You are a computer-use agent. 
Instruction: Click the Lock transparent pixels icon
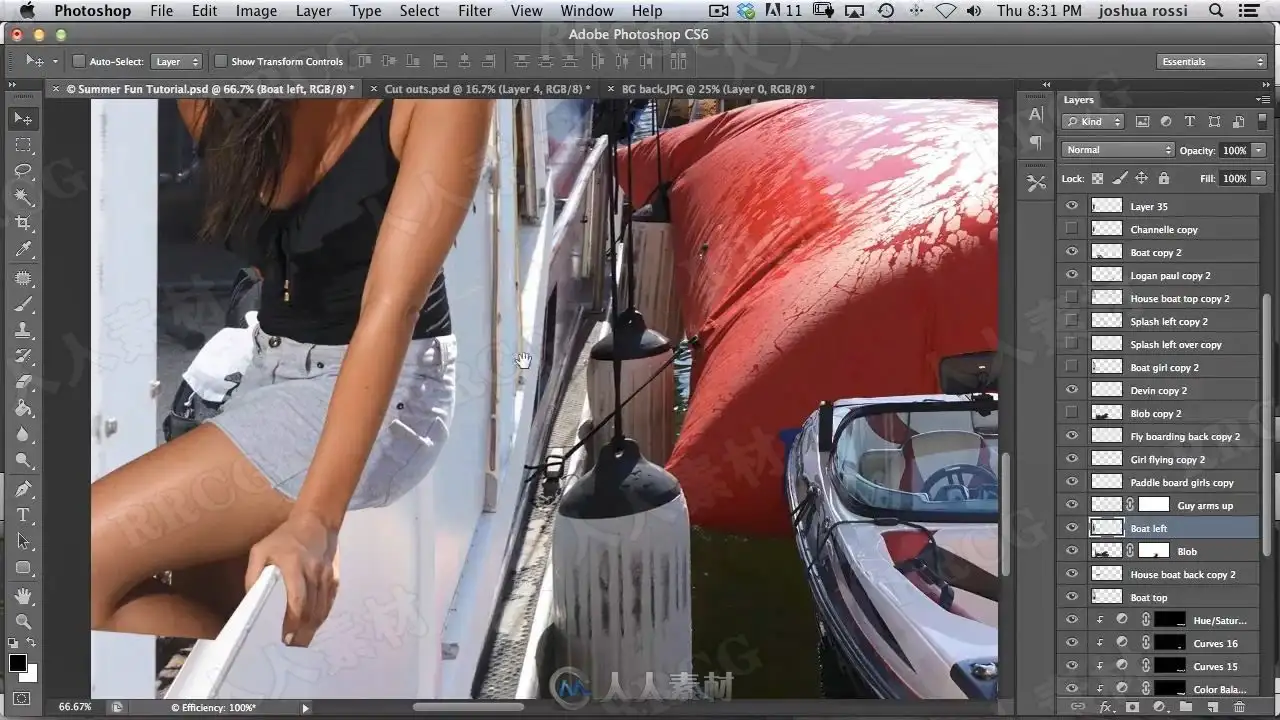(1097, 178)
